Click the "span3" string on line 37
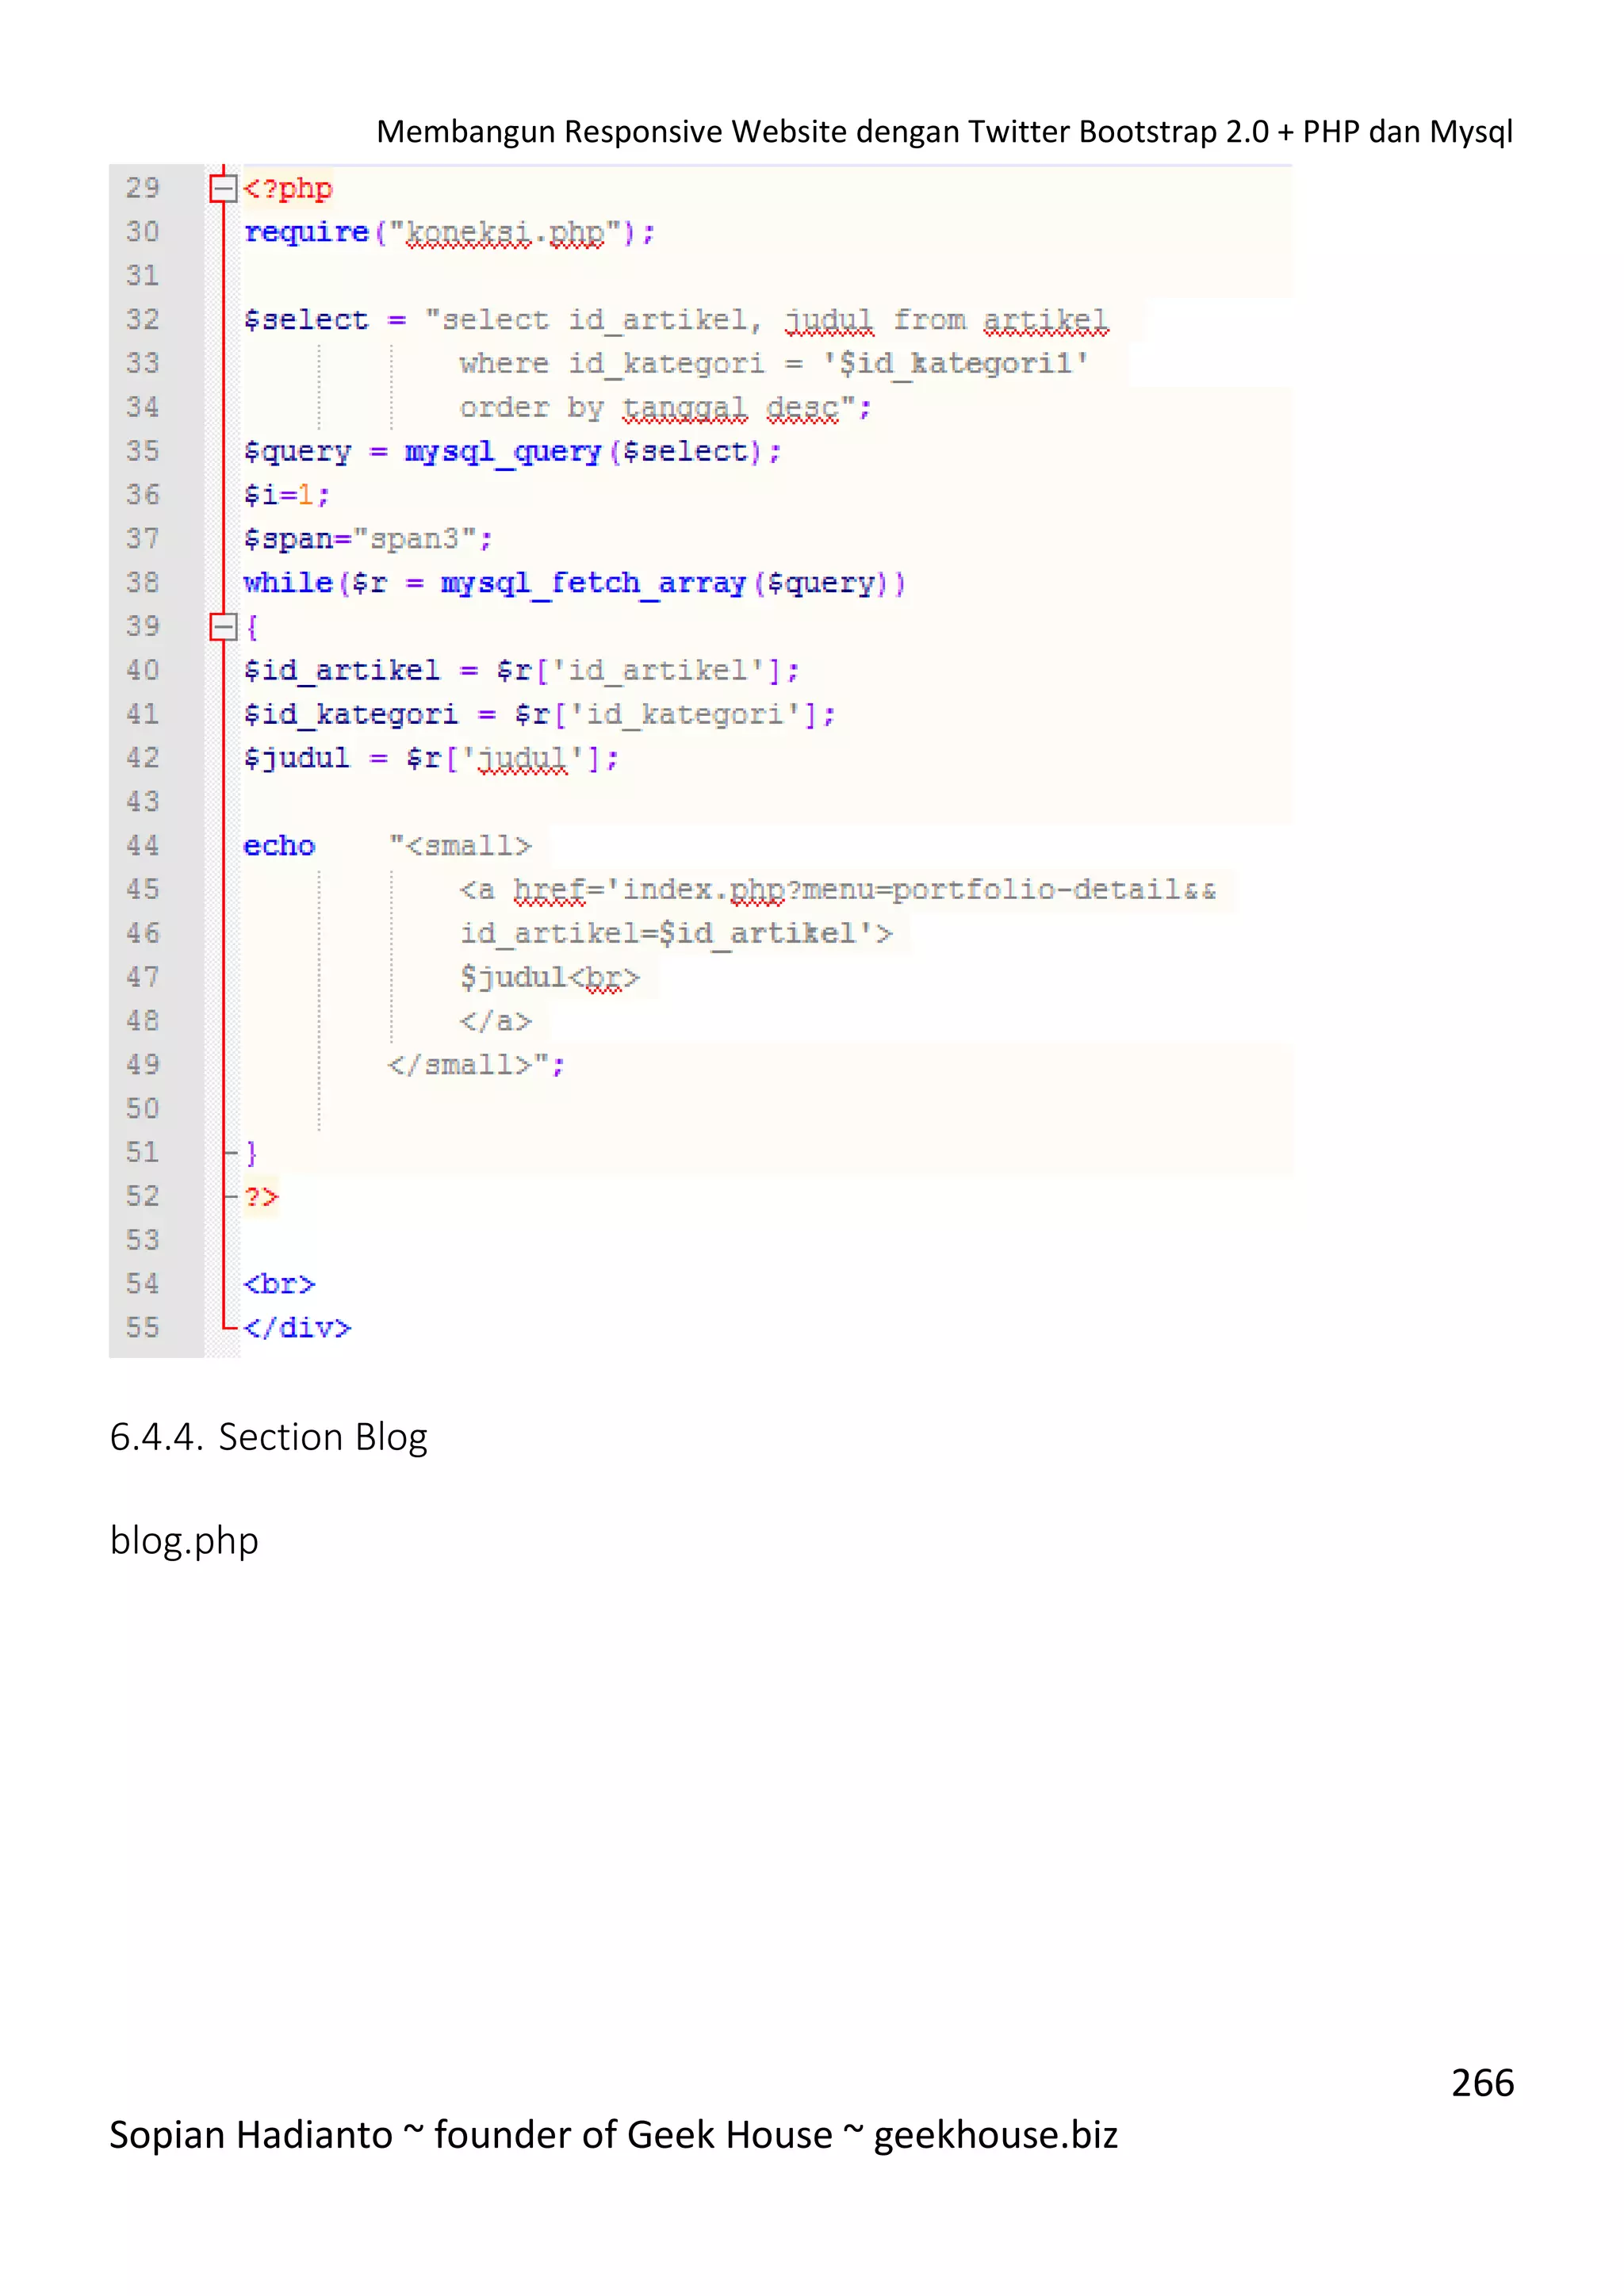The image size is (1624, 2296). [x=415, y=539]
